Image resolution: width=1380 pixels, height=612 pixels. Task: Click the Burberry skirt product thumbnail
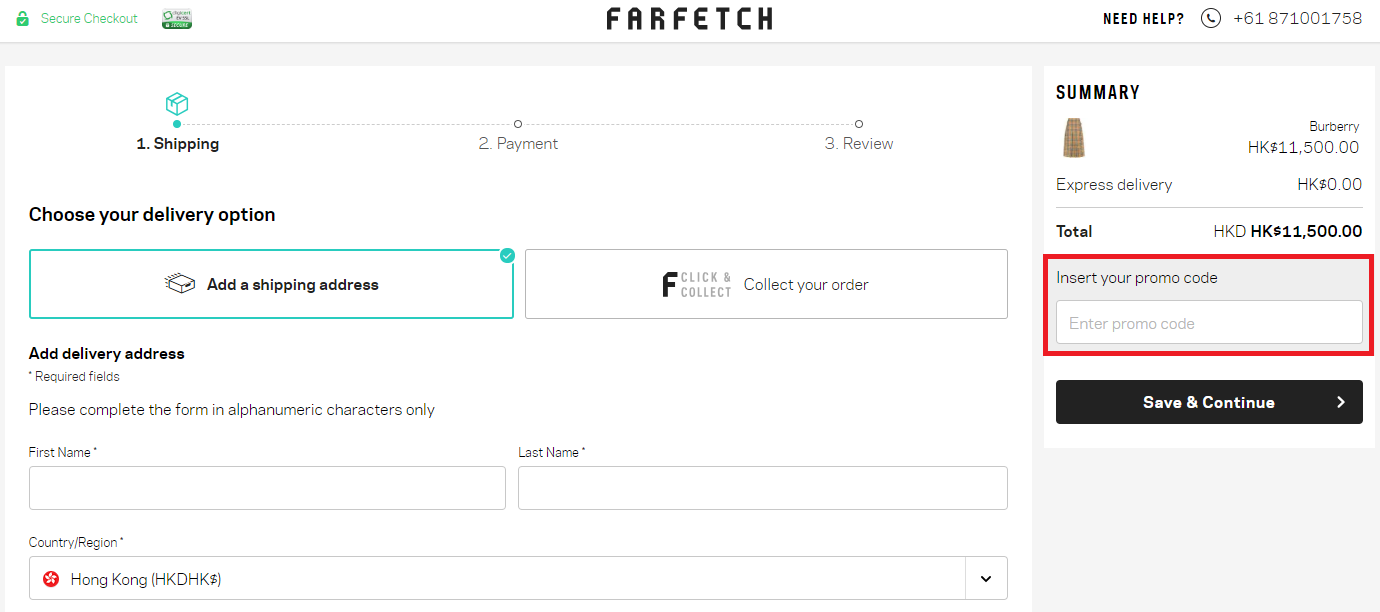1074,138
